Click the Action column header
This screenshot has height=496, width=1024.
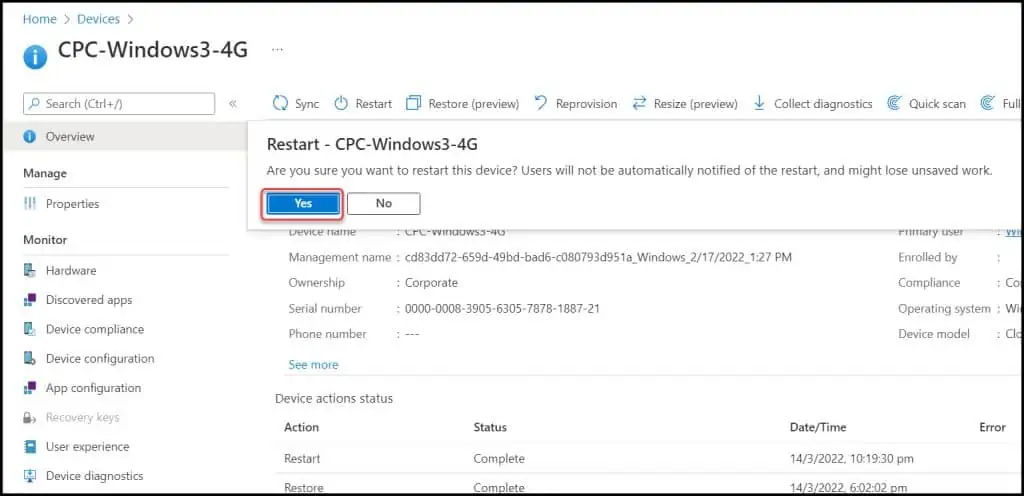[x=302, y=427]
